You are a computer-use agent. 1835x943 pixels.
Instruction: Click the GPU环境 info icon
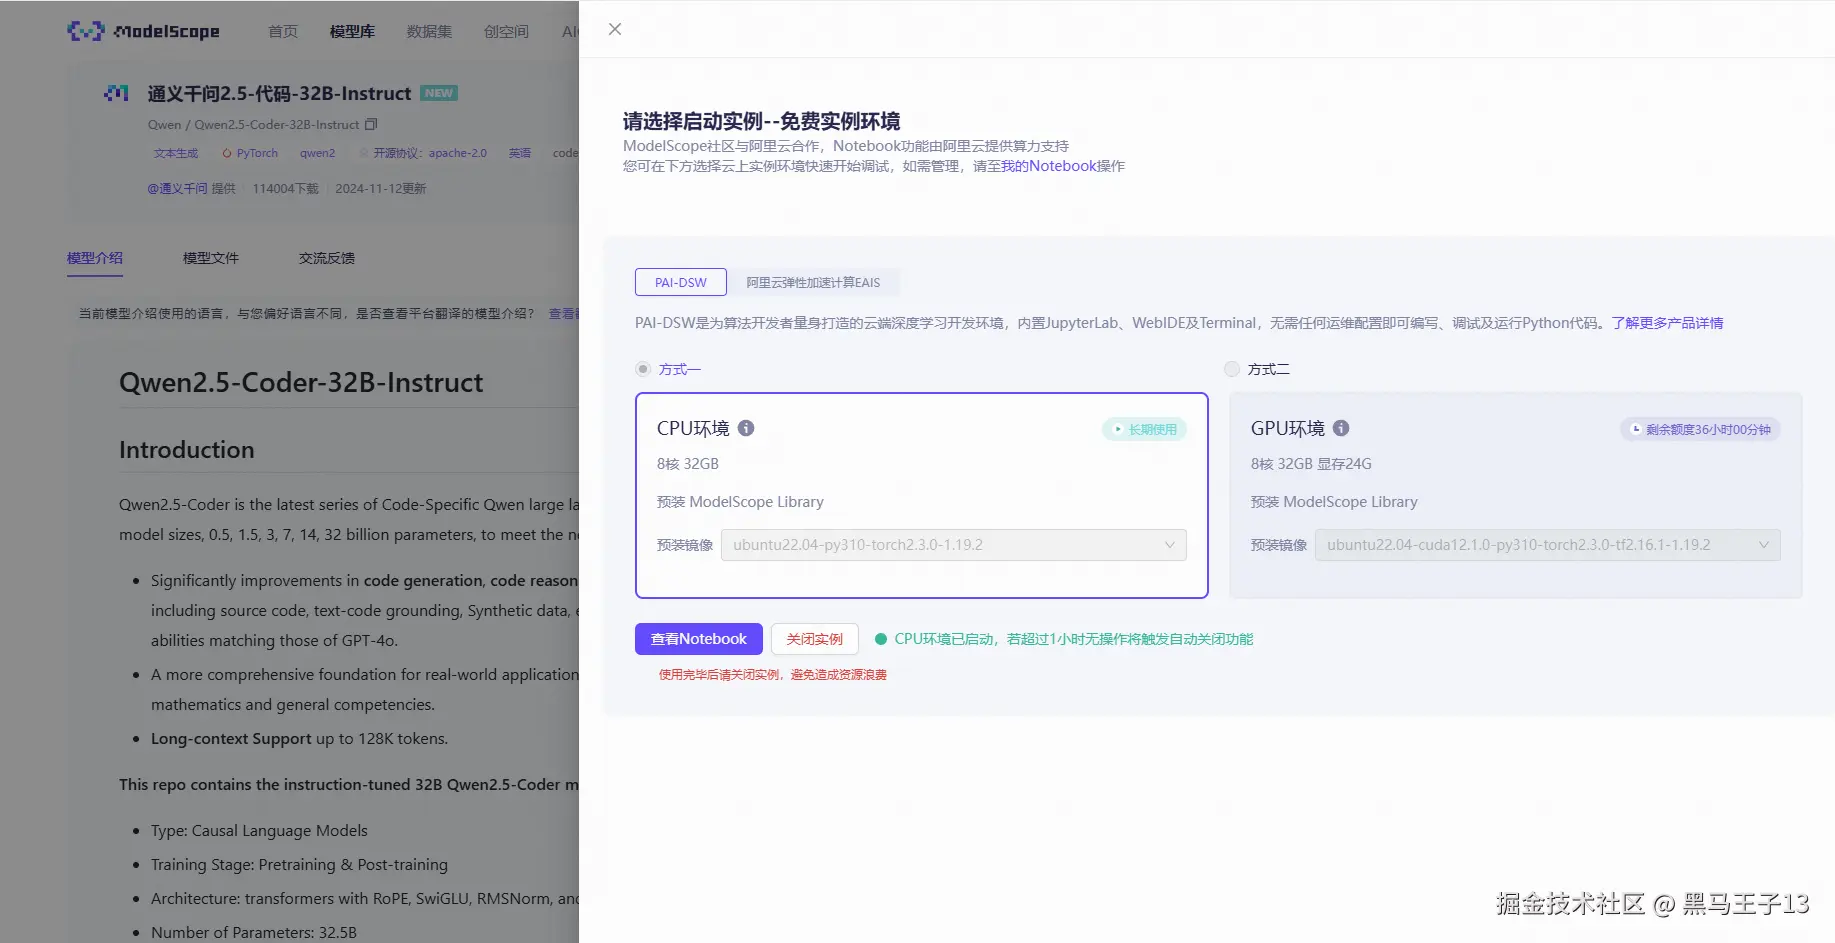coord(1341,428)
